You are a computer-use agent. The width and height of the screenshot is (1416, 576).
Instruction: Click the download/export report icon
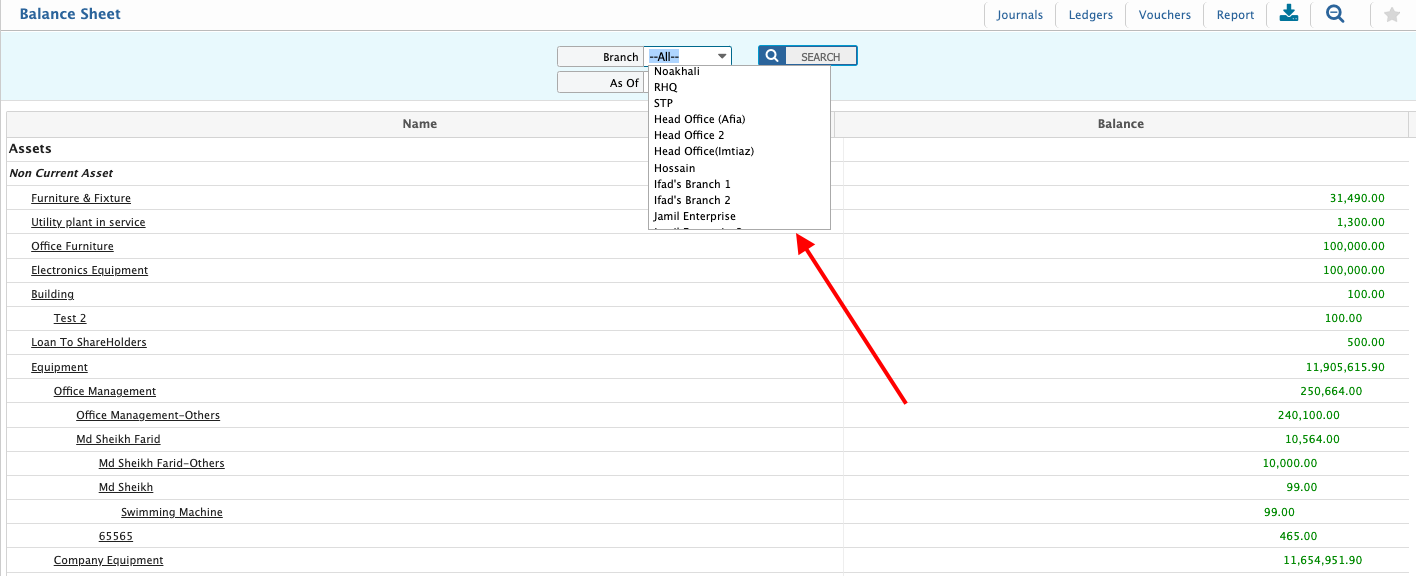(x=1288, y=14)
